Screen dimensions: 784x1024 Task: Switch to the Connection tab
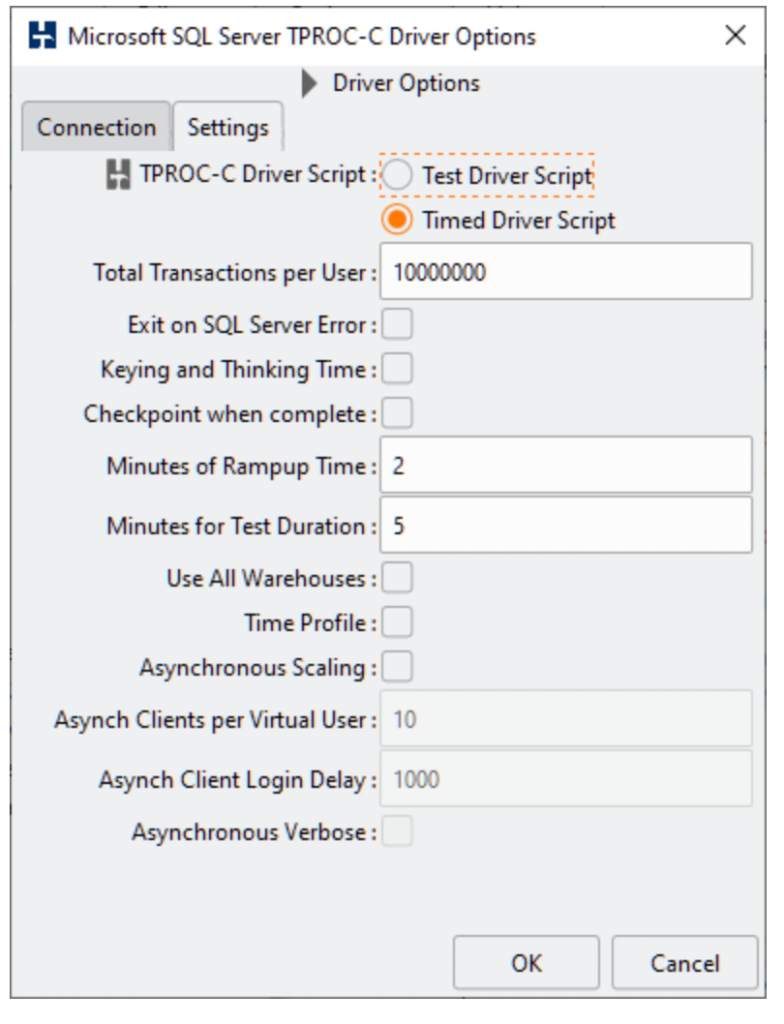coord(96,128)
